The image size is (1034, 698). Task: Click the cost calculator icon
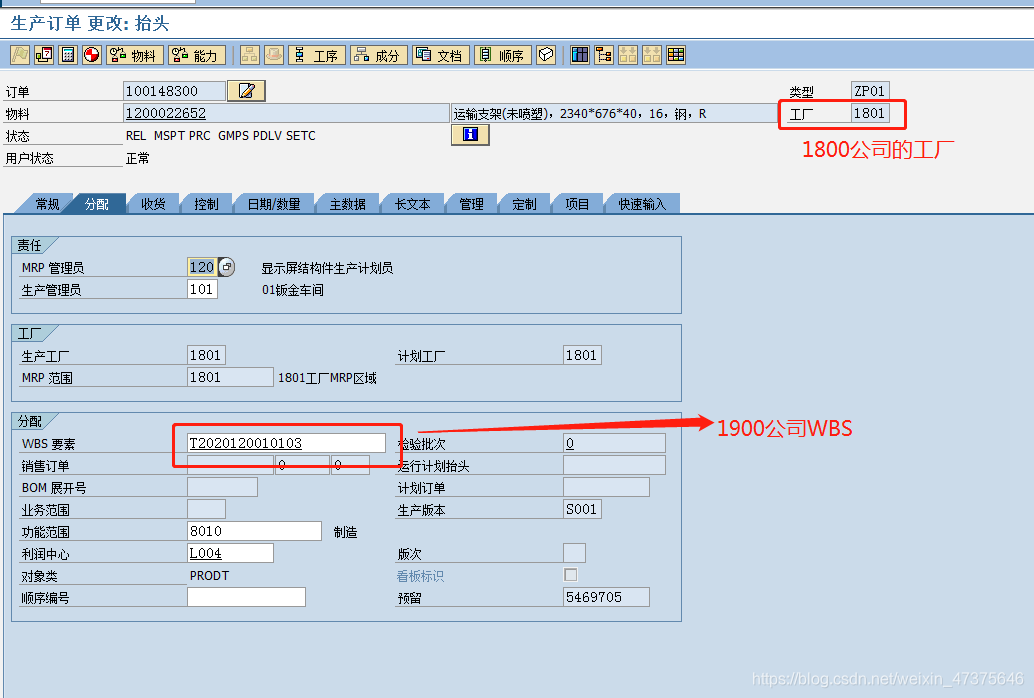(68, 55)
